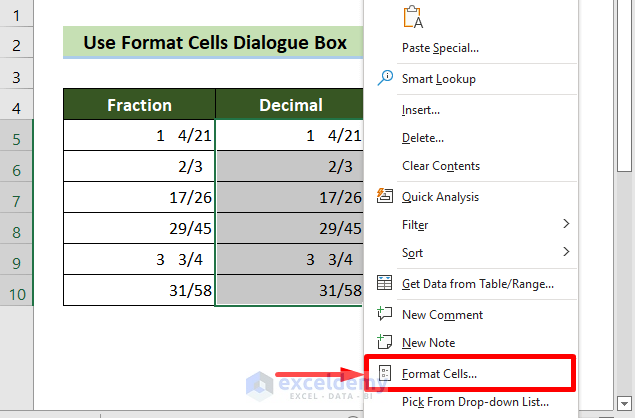635x418 pixels.
Task: Select Insert... in the context menu
Action: point(421,110)
